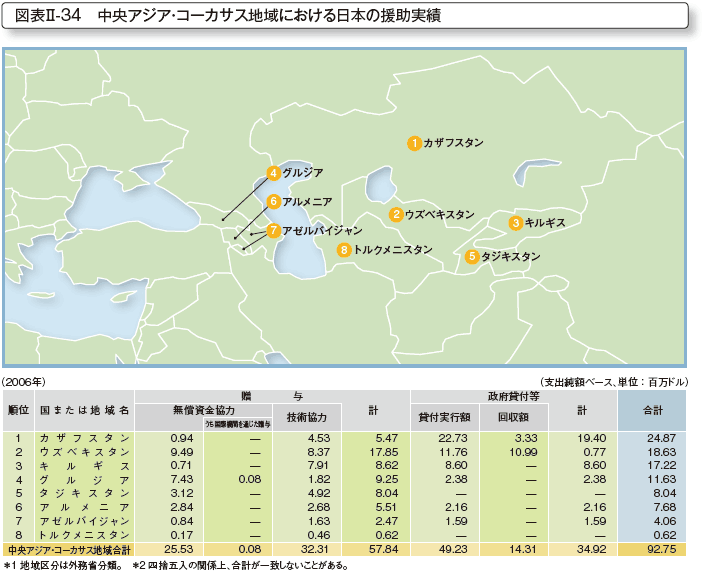Click the カザフスタン row name in table
704x571 pixels.
(84, 439)
